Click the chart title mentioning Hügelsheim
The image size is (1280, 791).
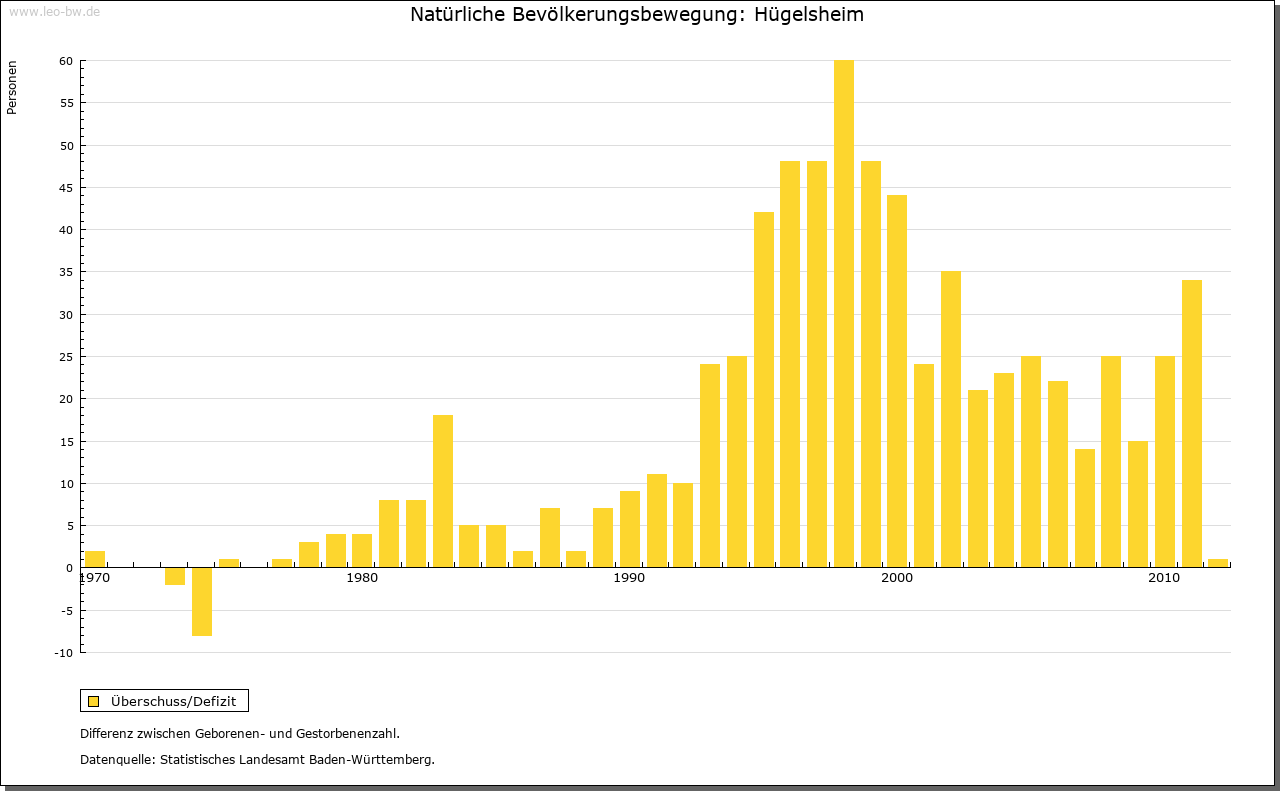637,15
